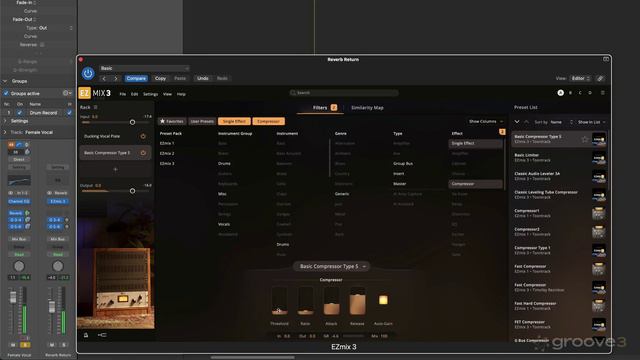Go to previous preset with left arrow

coord(104,78)
